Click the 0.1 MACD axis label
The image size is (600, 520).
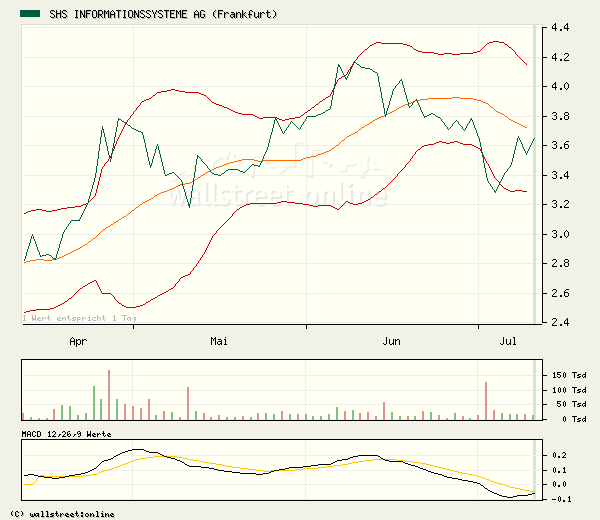click(x=559, y=470)
